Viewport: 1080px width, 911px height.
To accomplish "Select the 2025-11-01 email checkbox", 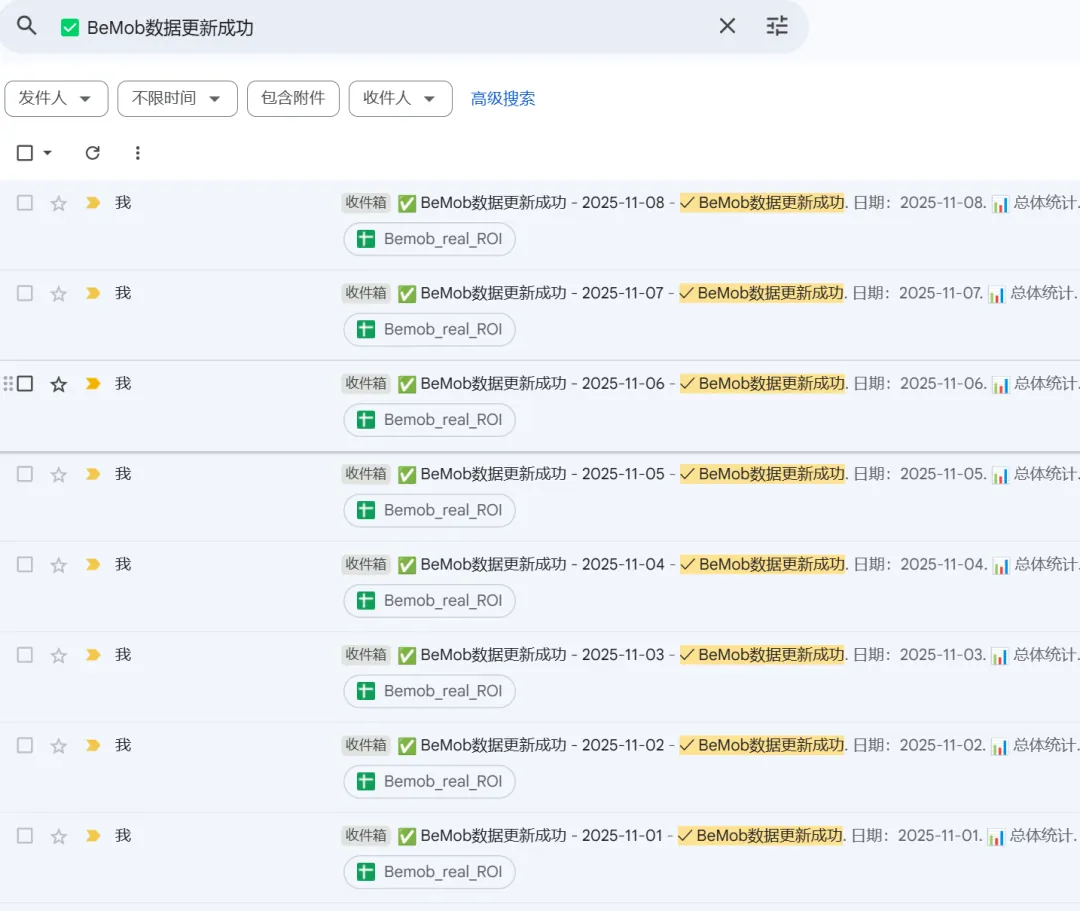I will [x=25, y=836].
